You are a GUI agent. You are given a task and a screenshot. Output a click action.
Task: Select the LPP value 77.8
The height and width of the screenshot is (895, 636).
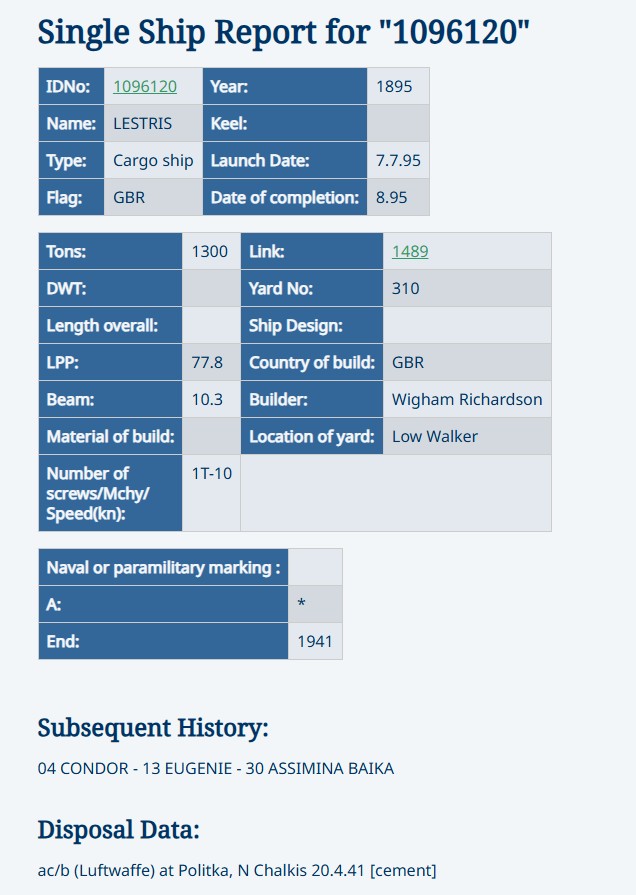click(207, 363)
